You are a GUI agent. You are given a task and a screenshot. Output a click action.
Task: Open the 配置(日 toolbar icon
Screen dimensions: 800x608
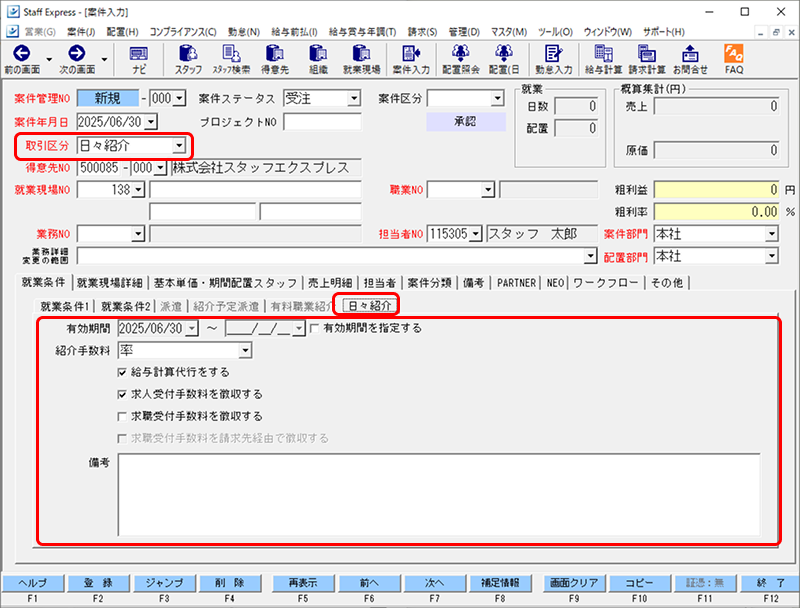(x=504, y=60)
